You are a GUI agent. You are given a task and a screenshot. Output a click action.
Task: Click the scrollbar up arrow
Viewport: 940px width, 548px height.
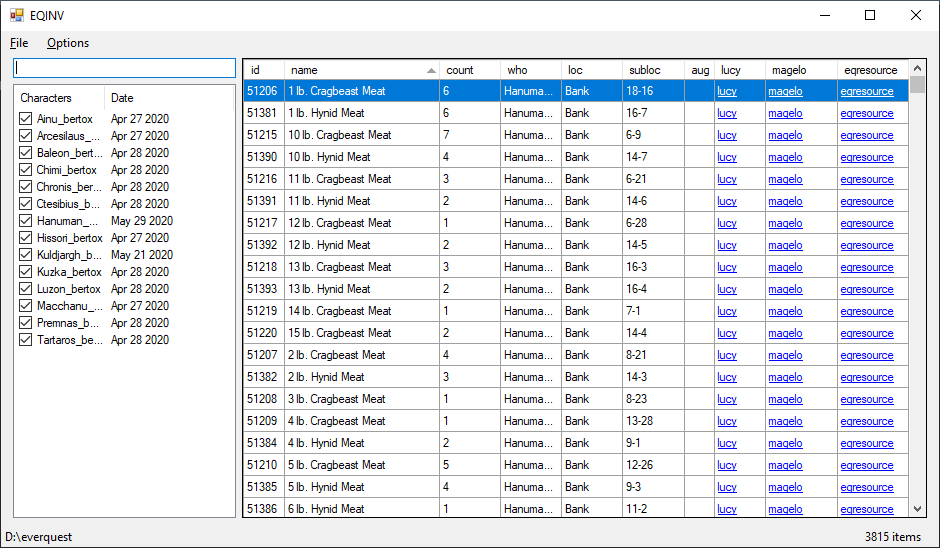(x=917, y=69)
